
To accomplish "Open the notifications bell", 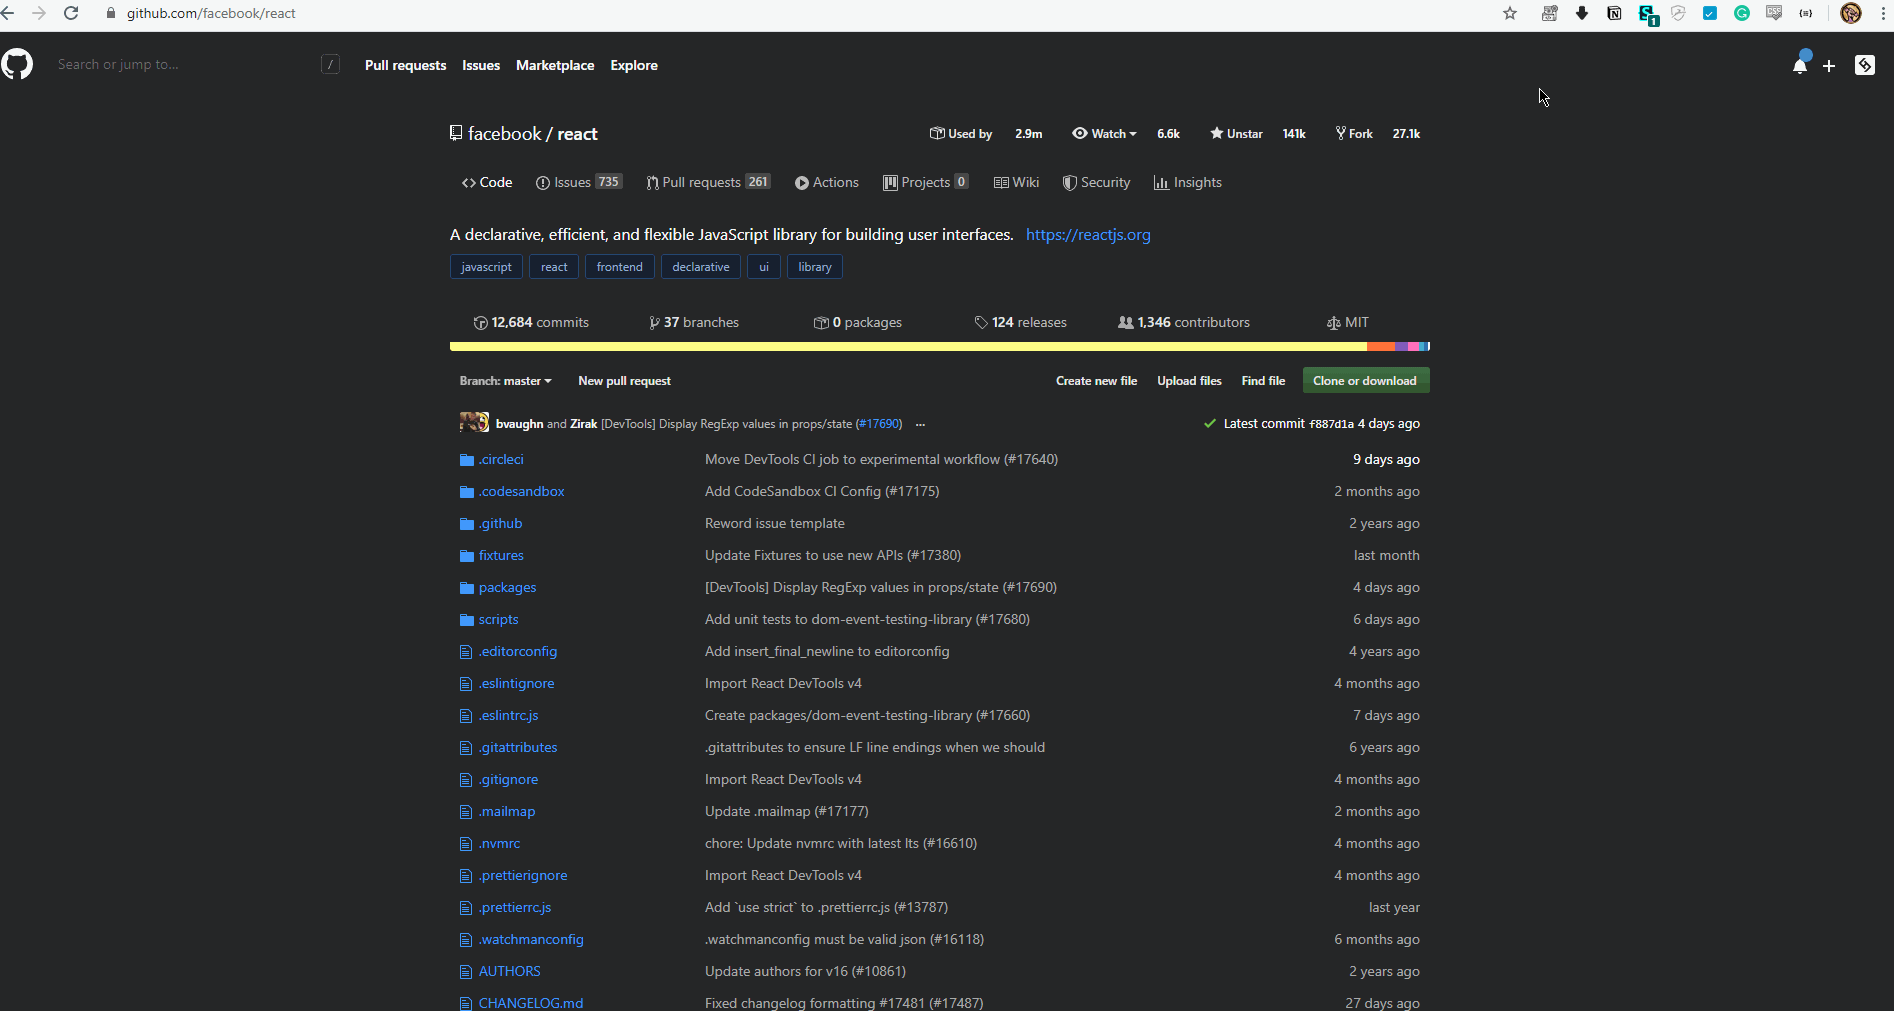I will pos(1800,65).
